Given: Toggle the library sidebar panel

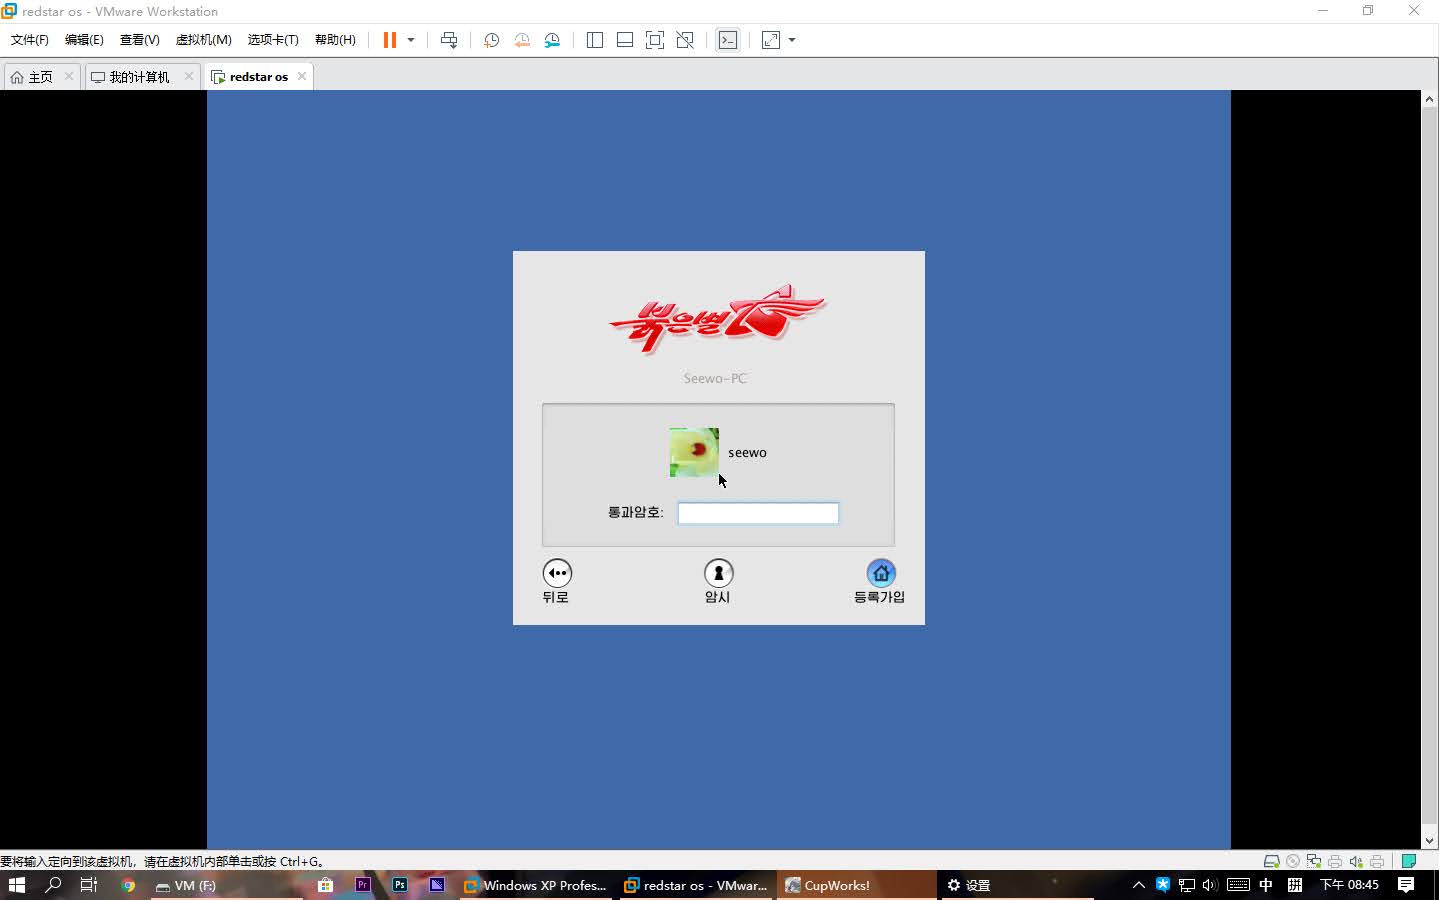Looking at the screenshot, I should [x=595, y=40].
